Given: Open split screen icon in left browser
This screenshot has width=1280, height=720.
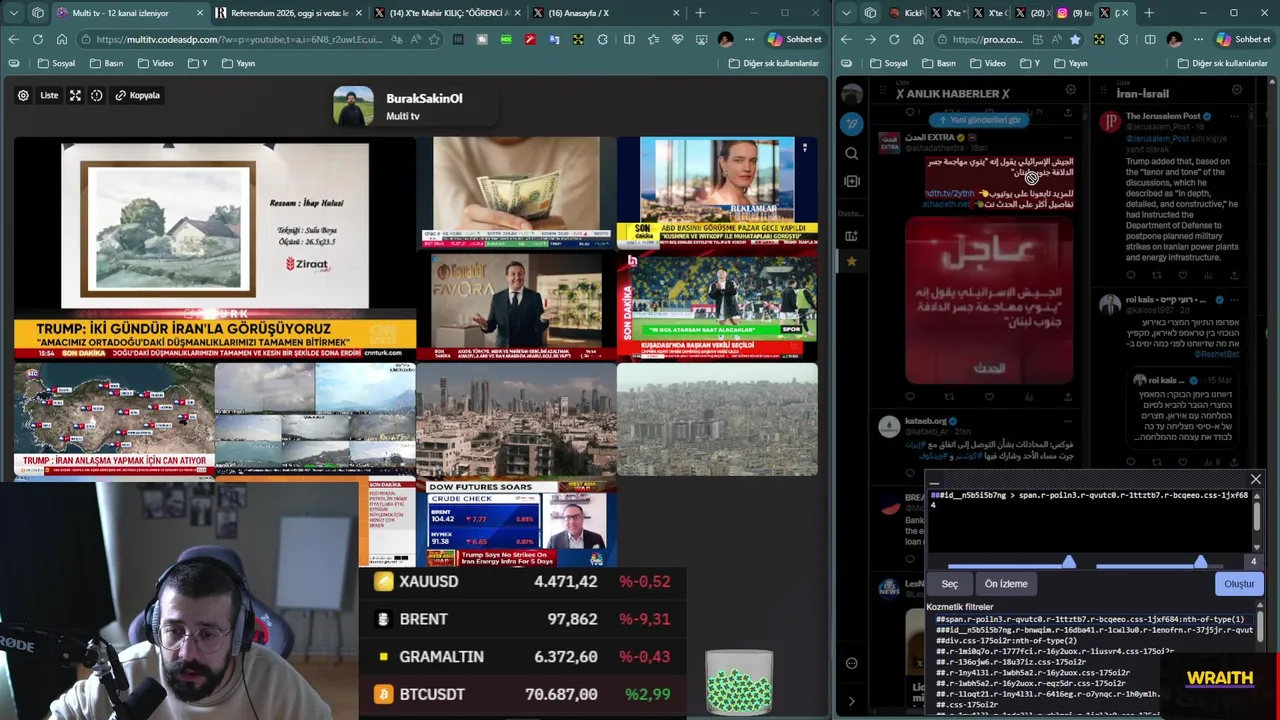Looking at the screenshot, I should (629, 39).
